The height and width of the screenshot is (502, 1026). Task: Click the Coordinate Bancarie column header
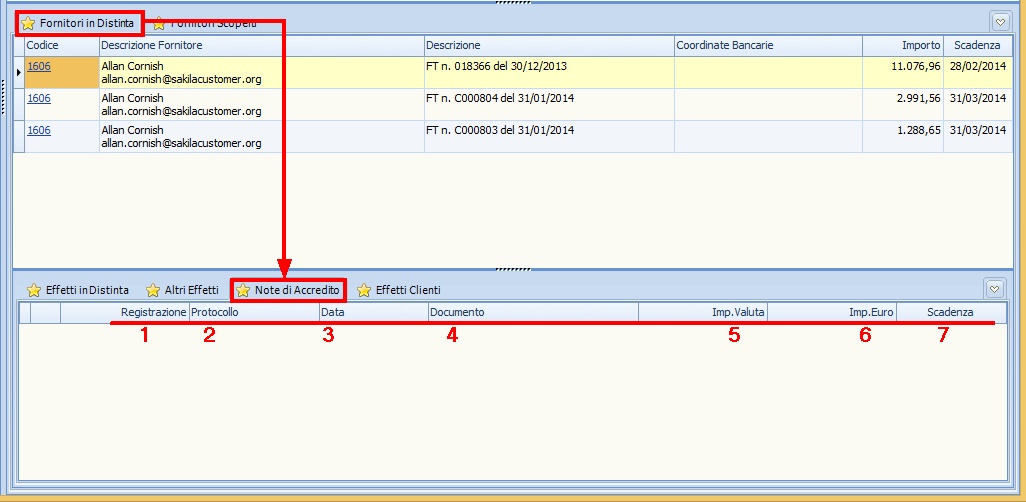[x=767, y=46]
